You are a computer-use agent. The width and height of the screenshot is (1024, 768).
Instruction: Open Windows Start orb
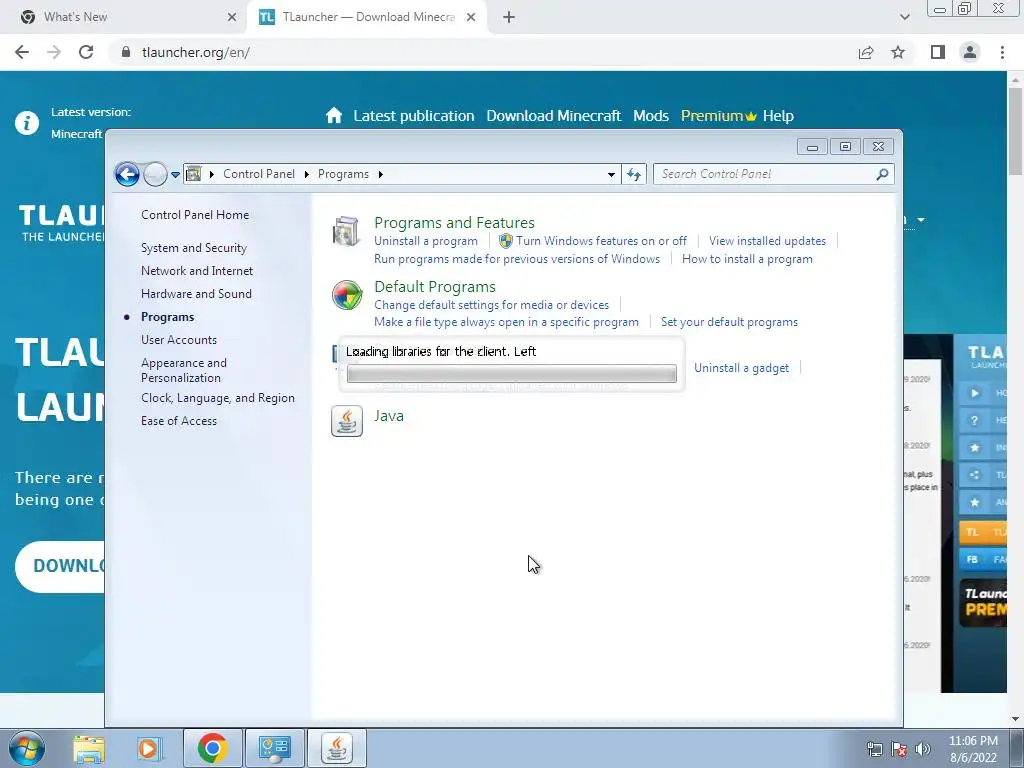tap(27, 748)
